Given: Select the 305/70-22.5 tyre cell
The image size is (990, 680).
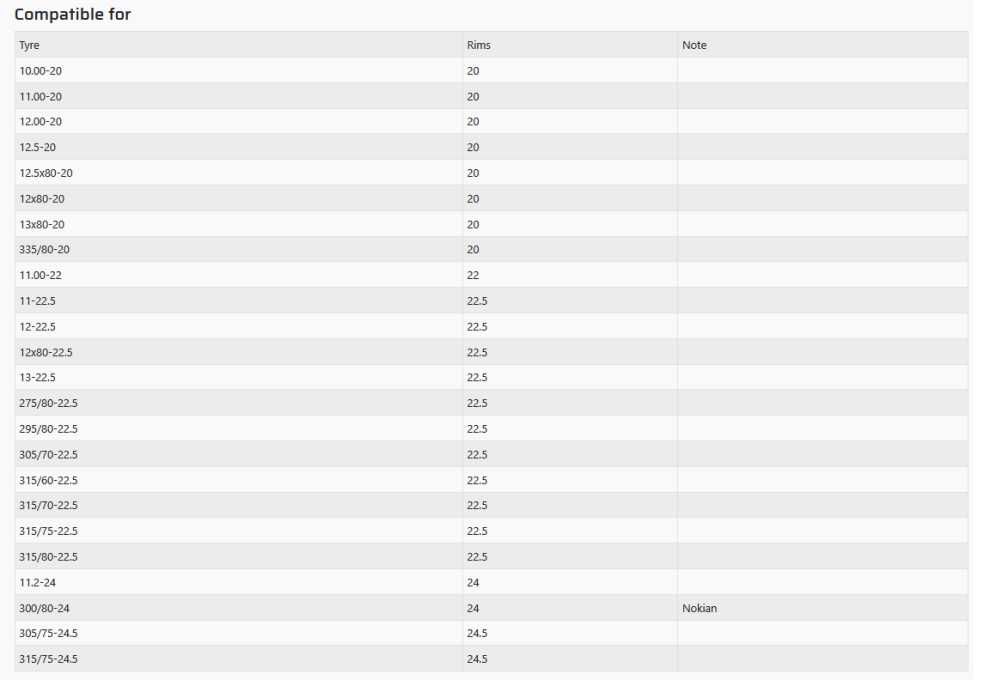Looking at the screenshot, I should pos(48,454).
